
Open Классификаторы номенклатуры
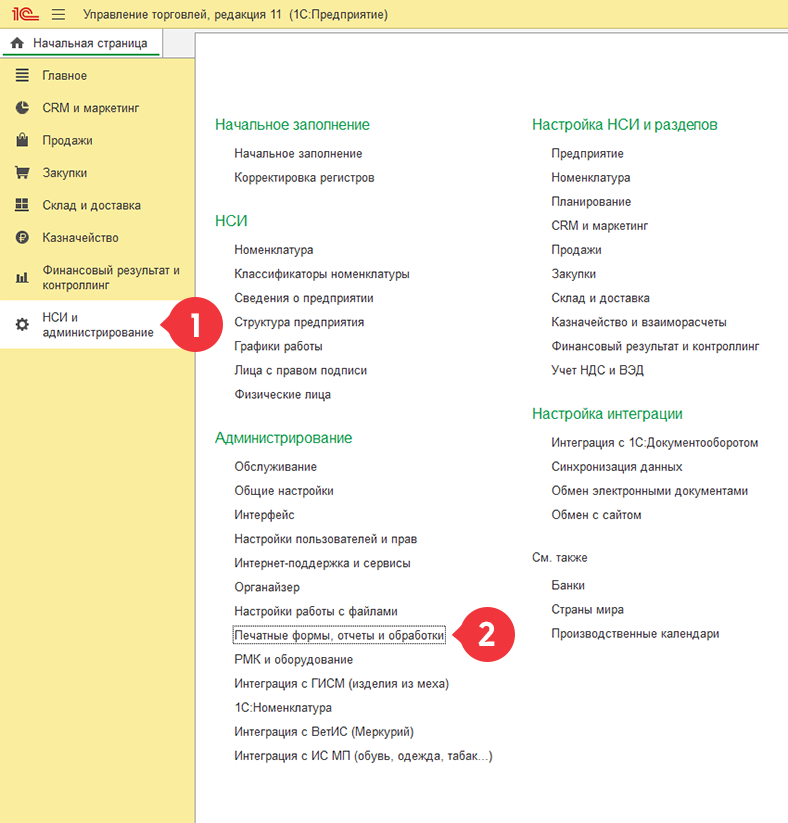tap(322, 274)
